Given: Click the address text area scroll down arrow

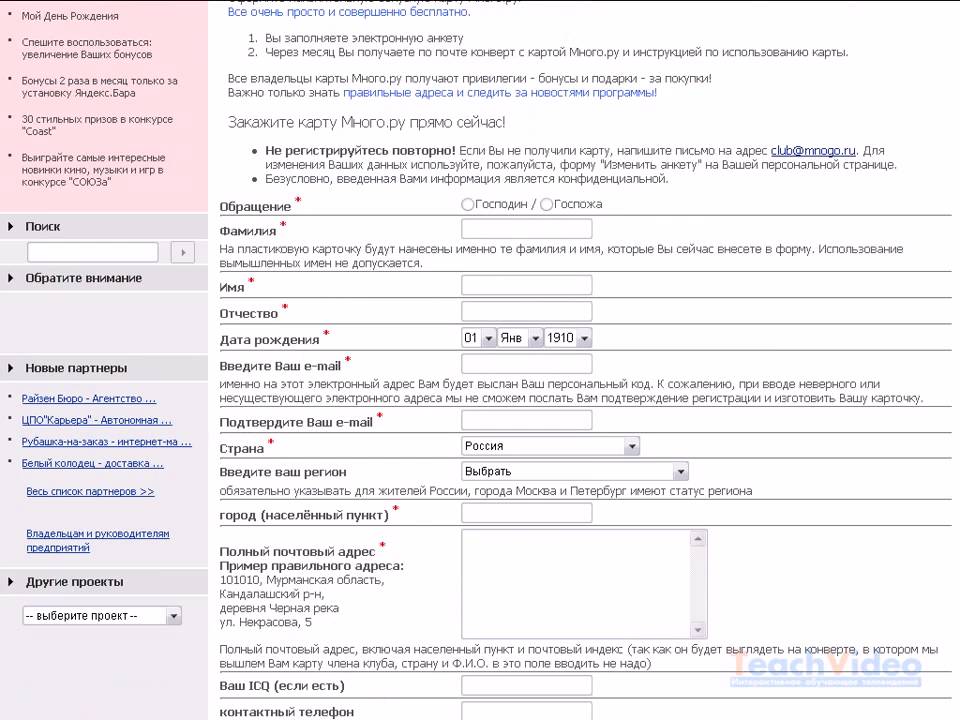Looking at the screenshot, I should [x=698, y=629].
